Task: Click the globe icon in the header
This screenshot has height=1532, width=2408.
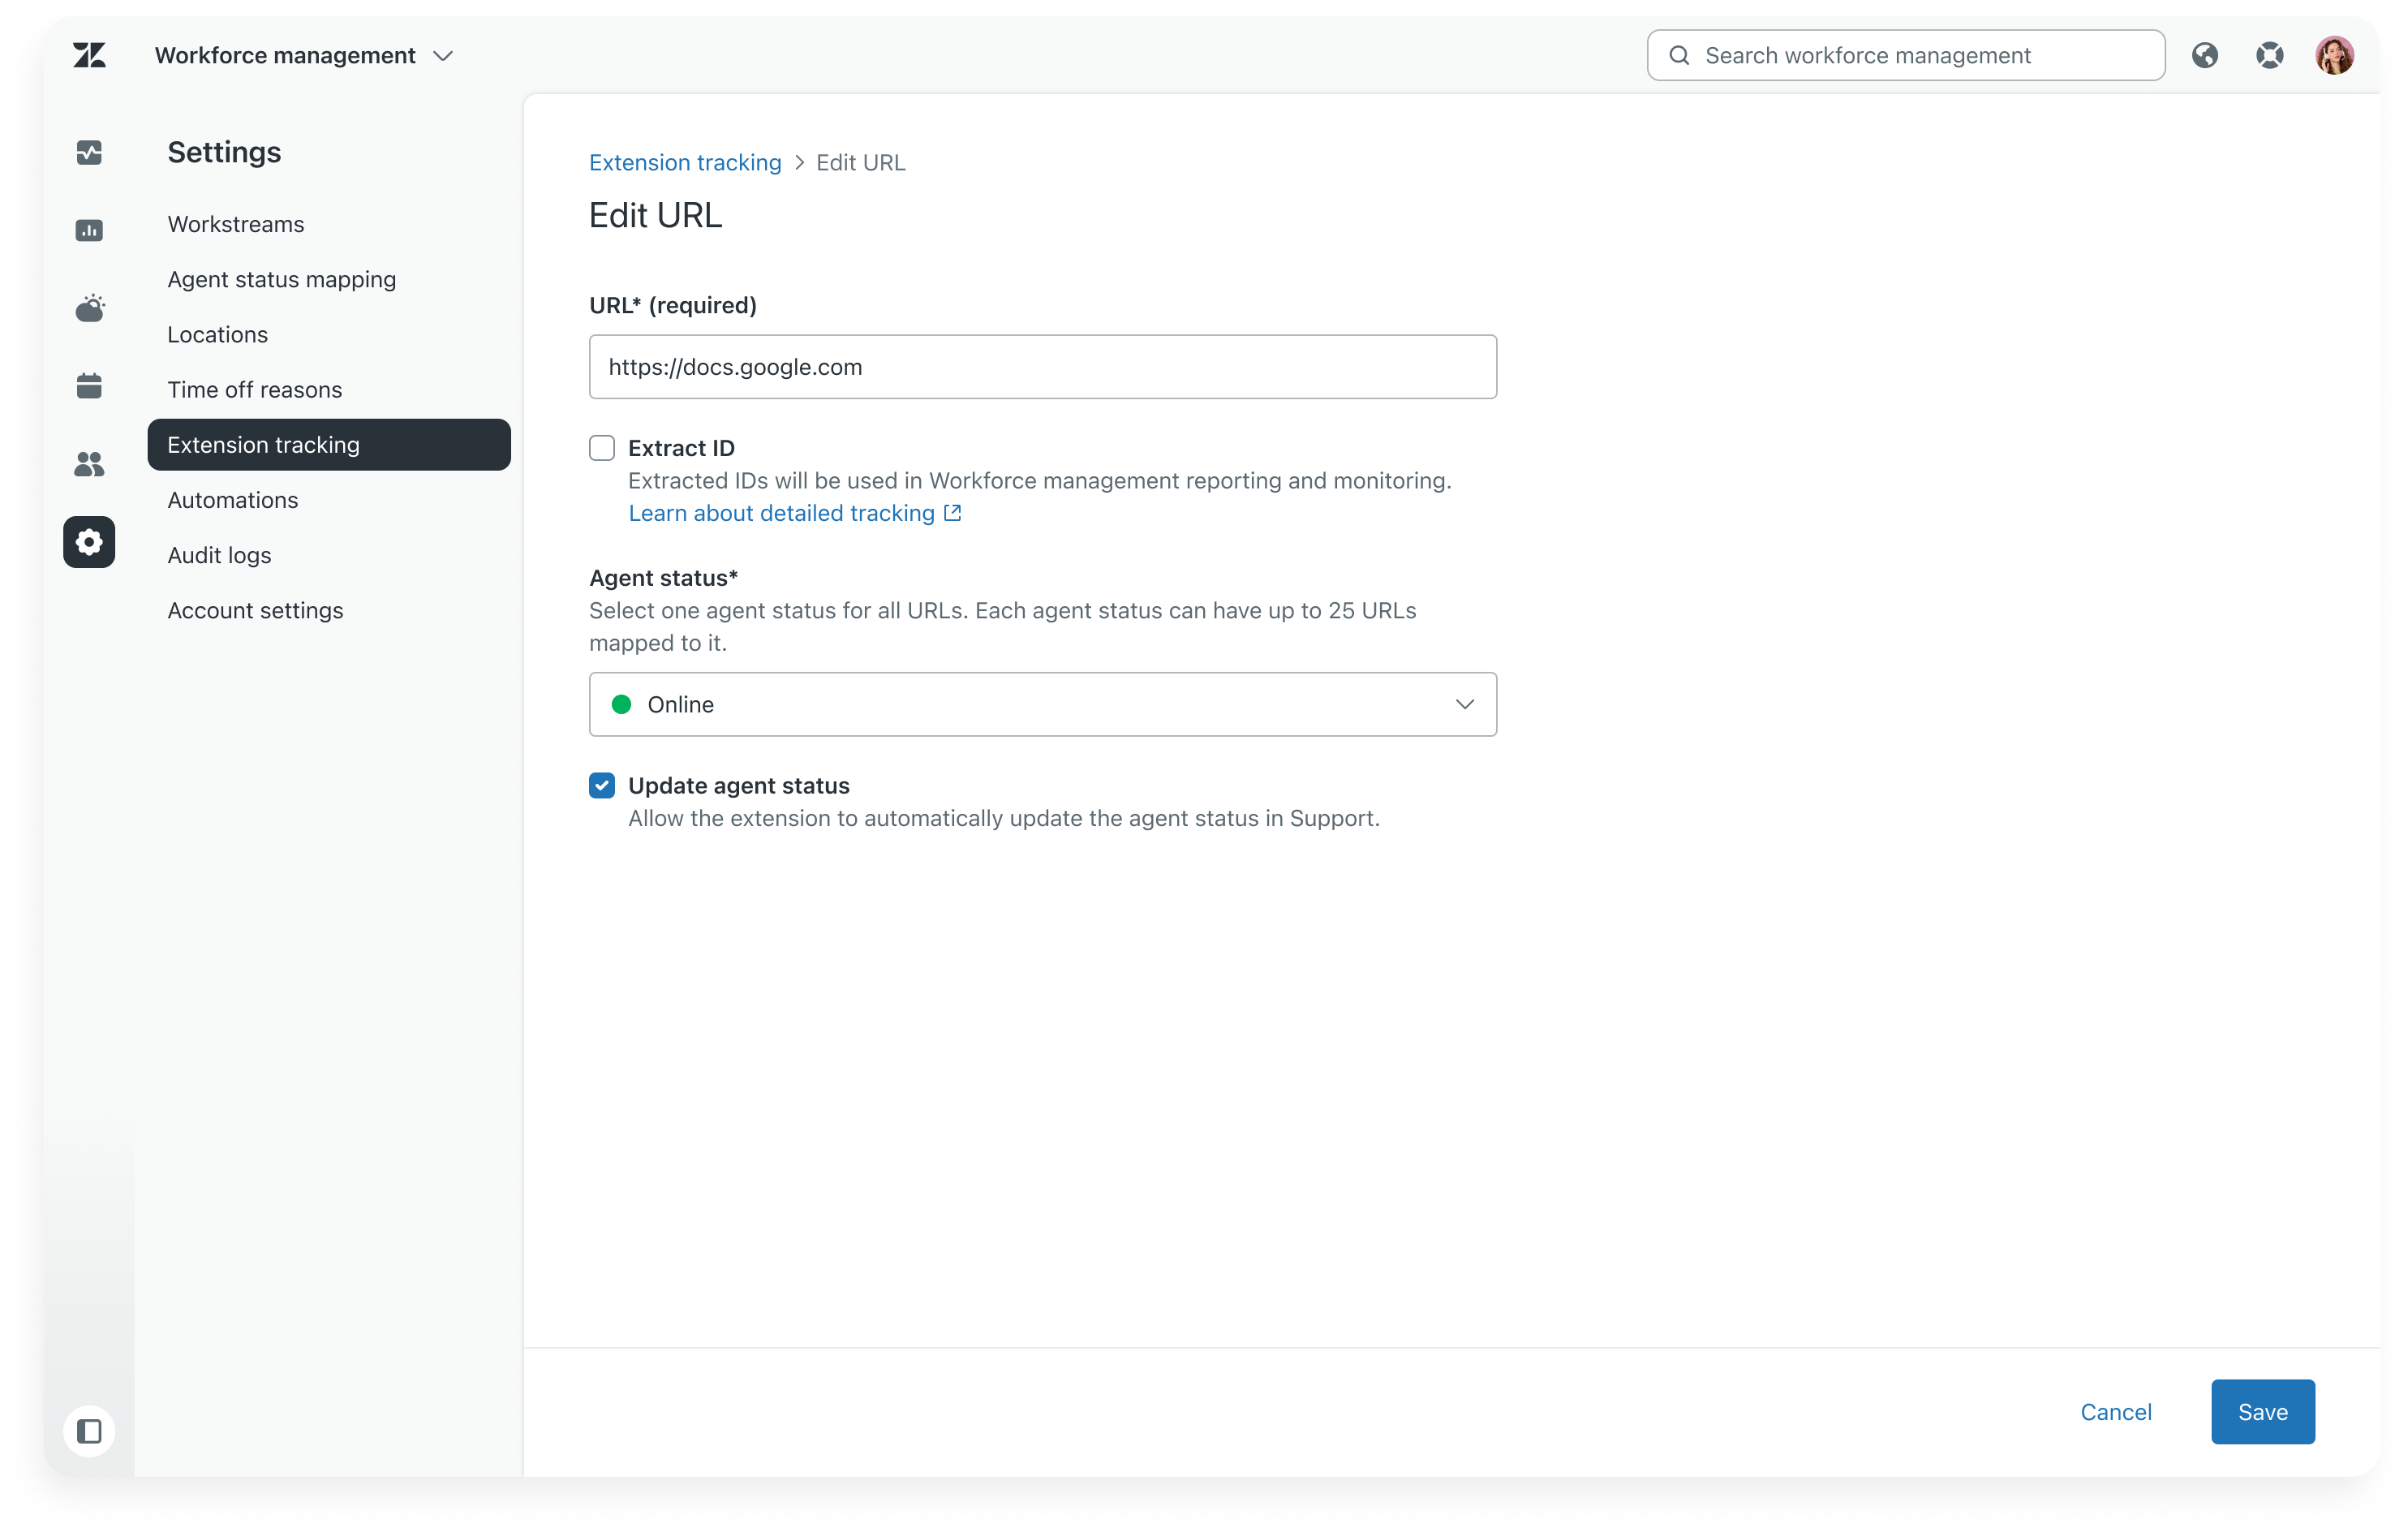Action: (x=2205, y=55)
